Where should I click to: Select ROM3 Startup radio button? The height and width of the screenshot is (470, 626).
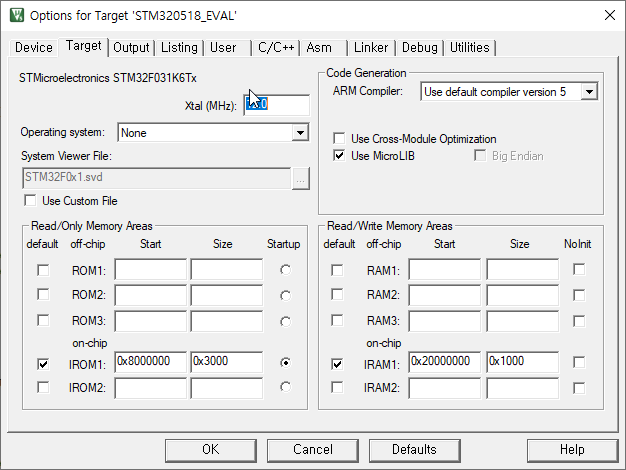285,321
